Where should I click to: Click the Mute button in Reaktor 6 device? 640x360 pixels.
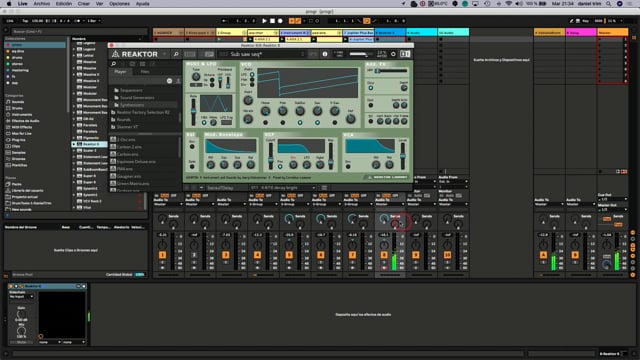point(21,342)
